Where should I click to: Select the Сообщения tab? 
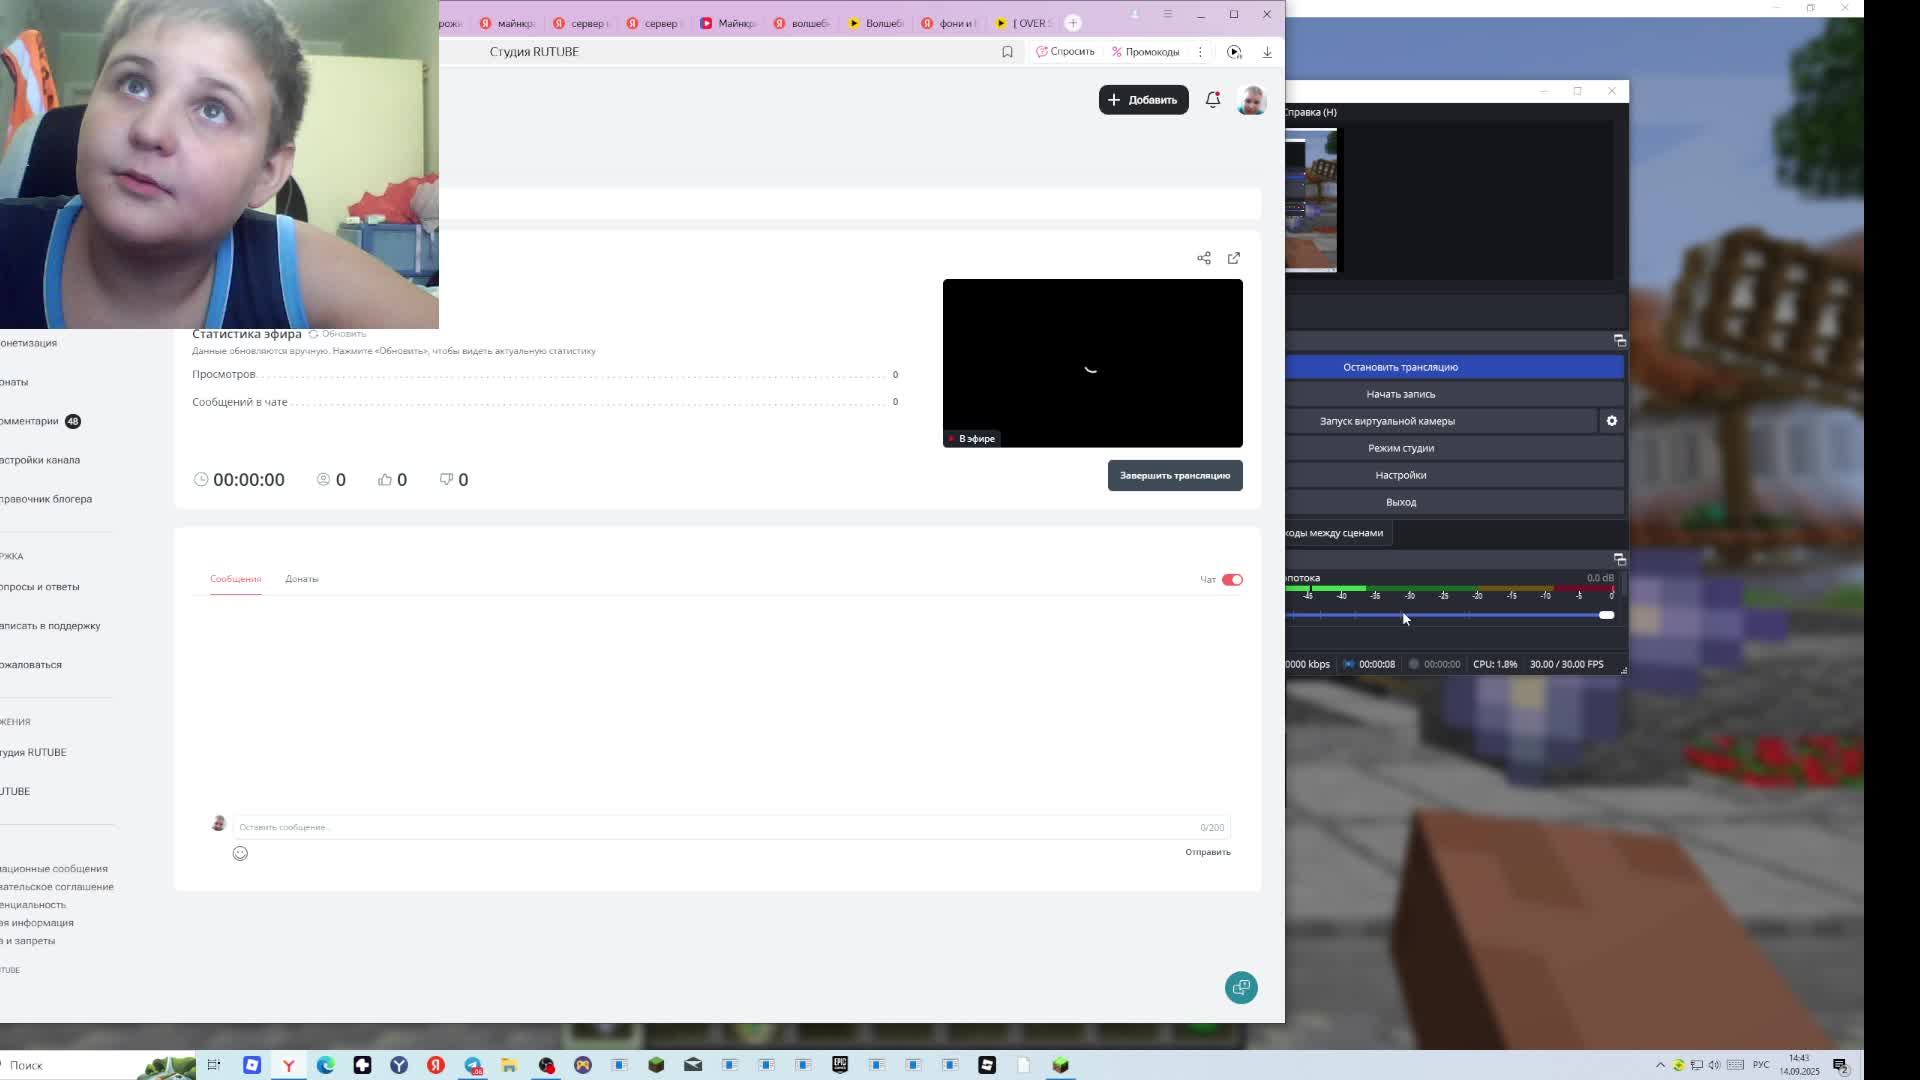235,579
